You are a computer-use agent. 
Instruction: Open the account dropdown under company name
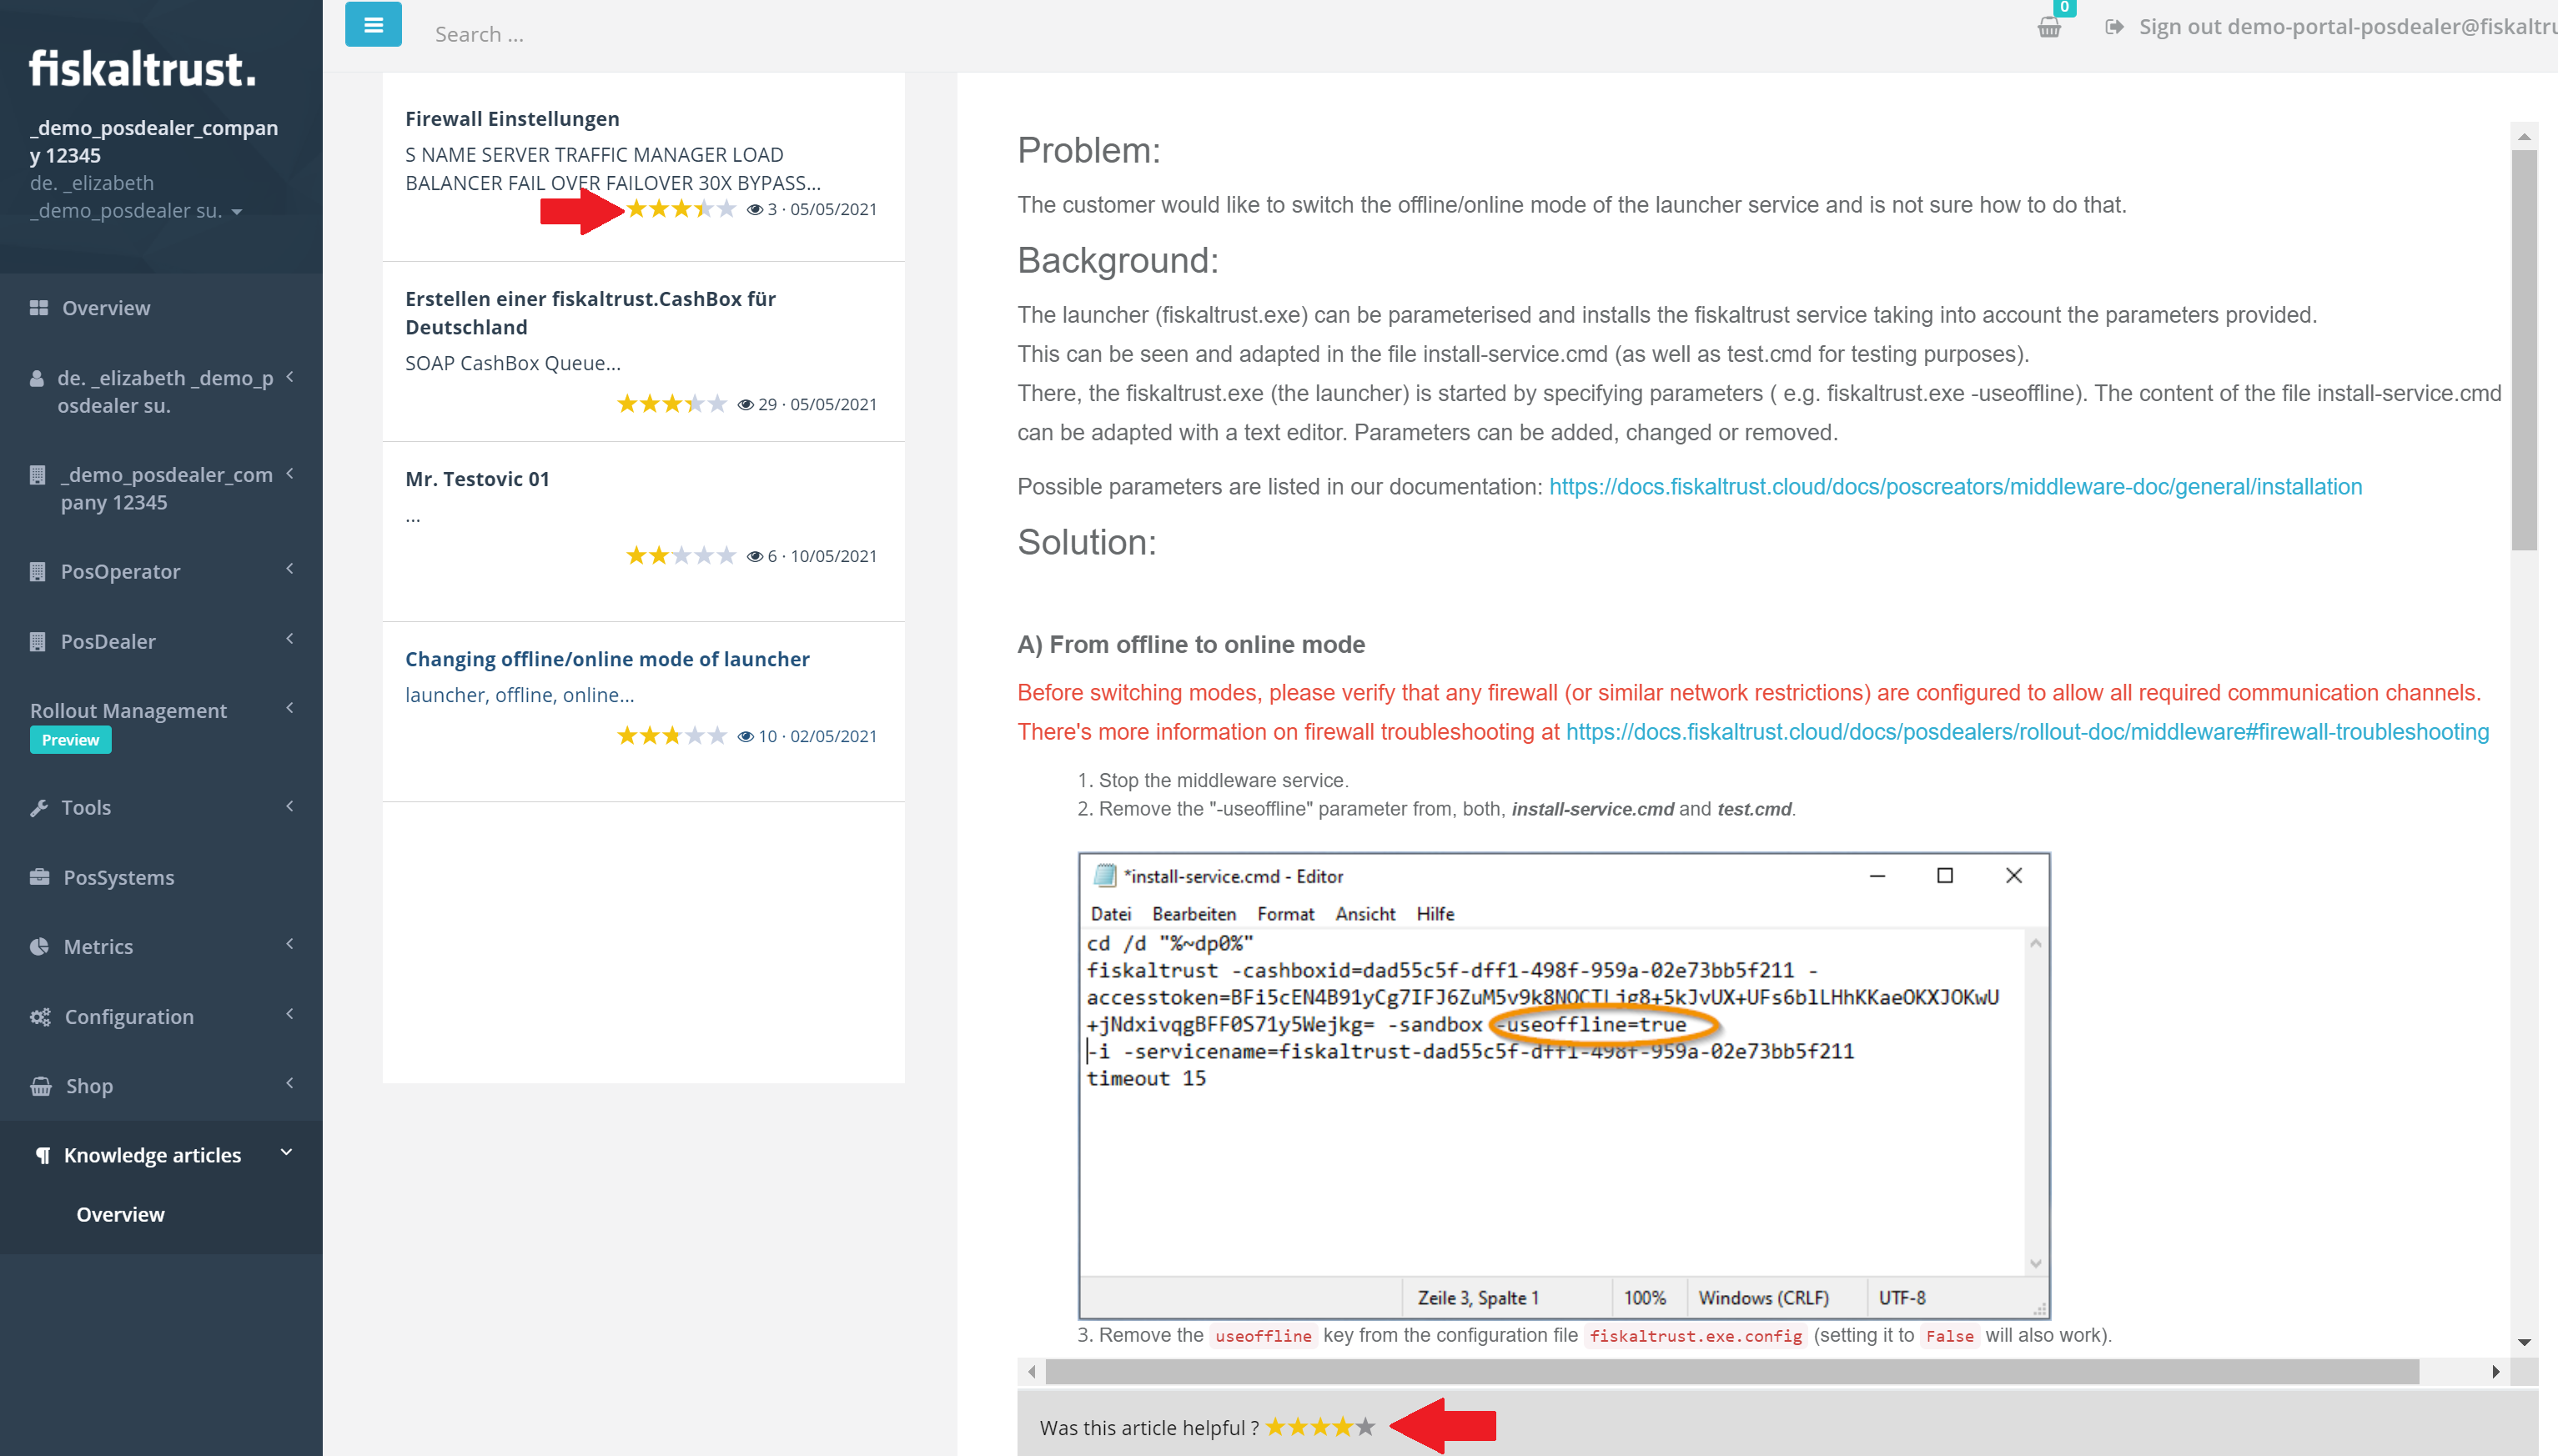(236, 212)
